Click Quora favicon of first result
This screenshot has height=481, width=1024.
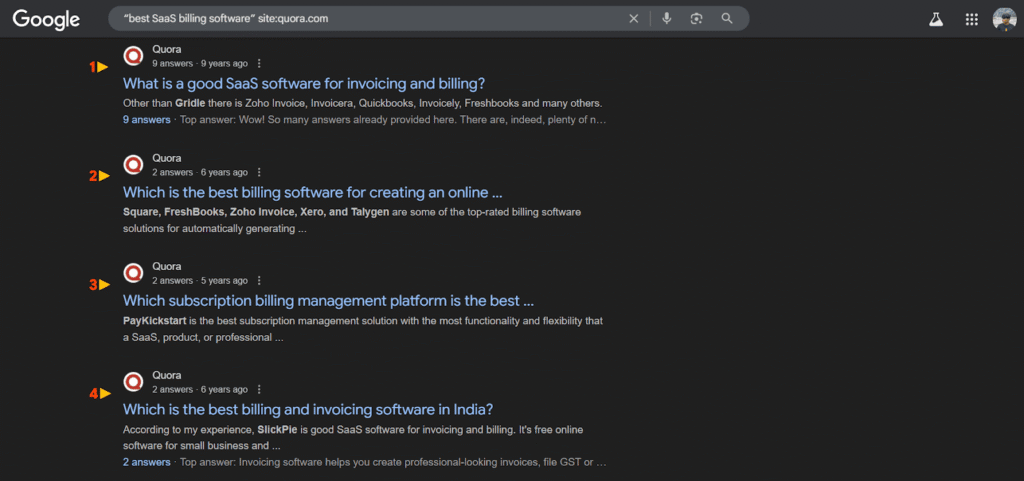click(133, 56)
